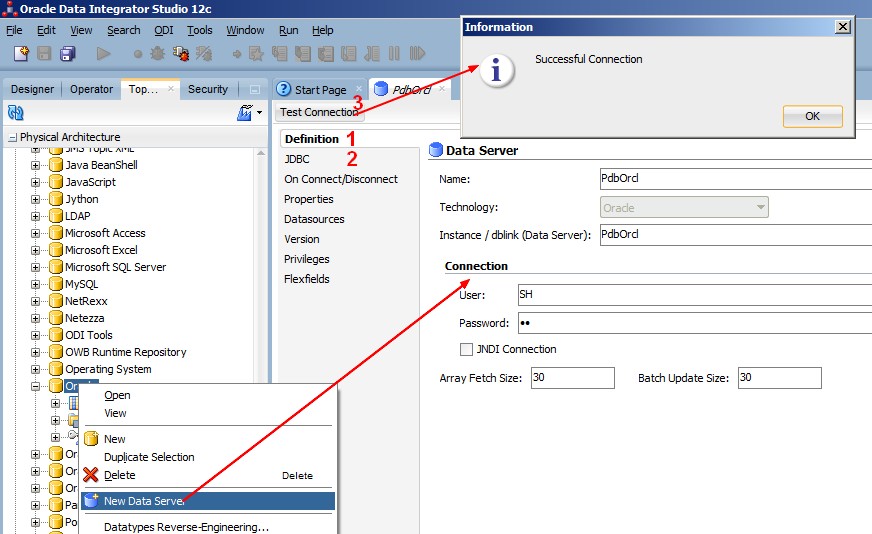Expand the Netezza tree node
The image size is (872, 534).
coord(36,318)
